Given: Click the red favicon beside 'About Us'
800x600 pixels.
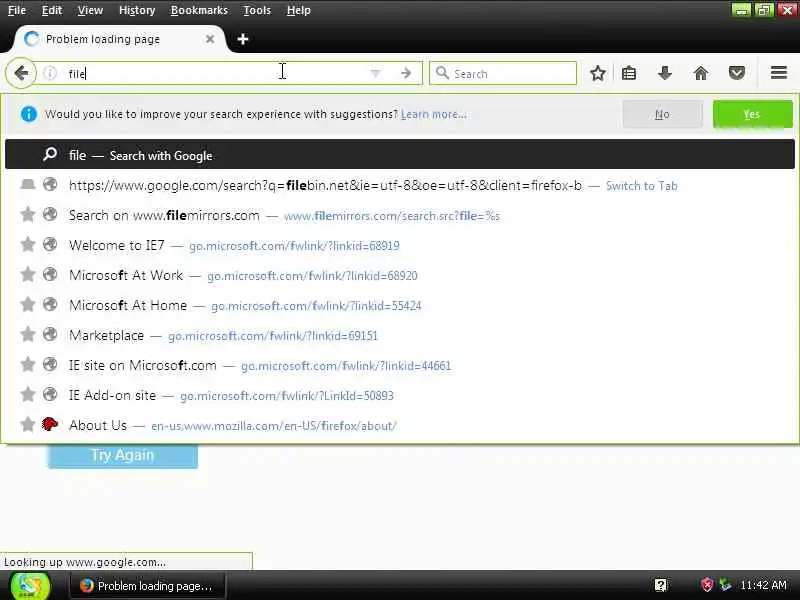Looking at the screenshot, I should pyautogui.click(x=49, y=424).
